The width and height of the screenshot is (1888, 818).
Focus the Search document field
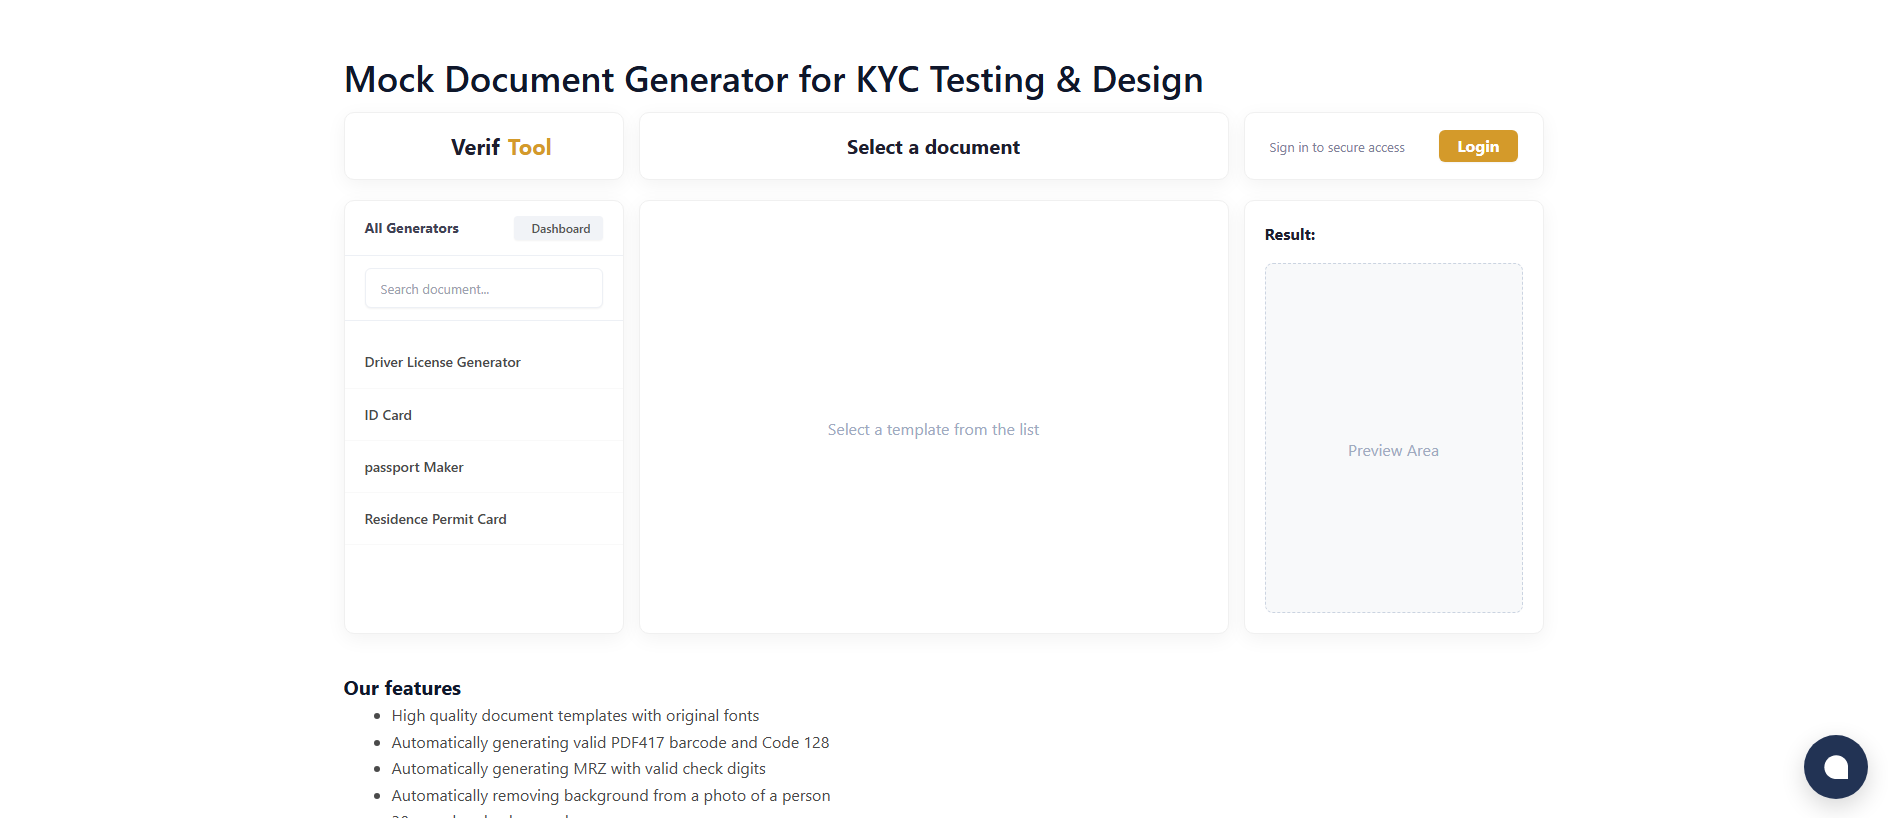click(484, 289)
